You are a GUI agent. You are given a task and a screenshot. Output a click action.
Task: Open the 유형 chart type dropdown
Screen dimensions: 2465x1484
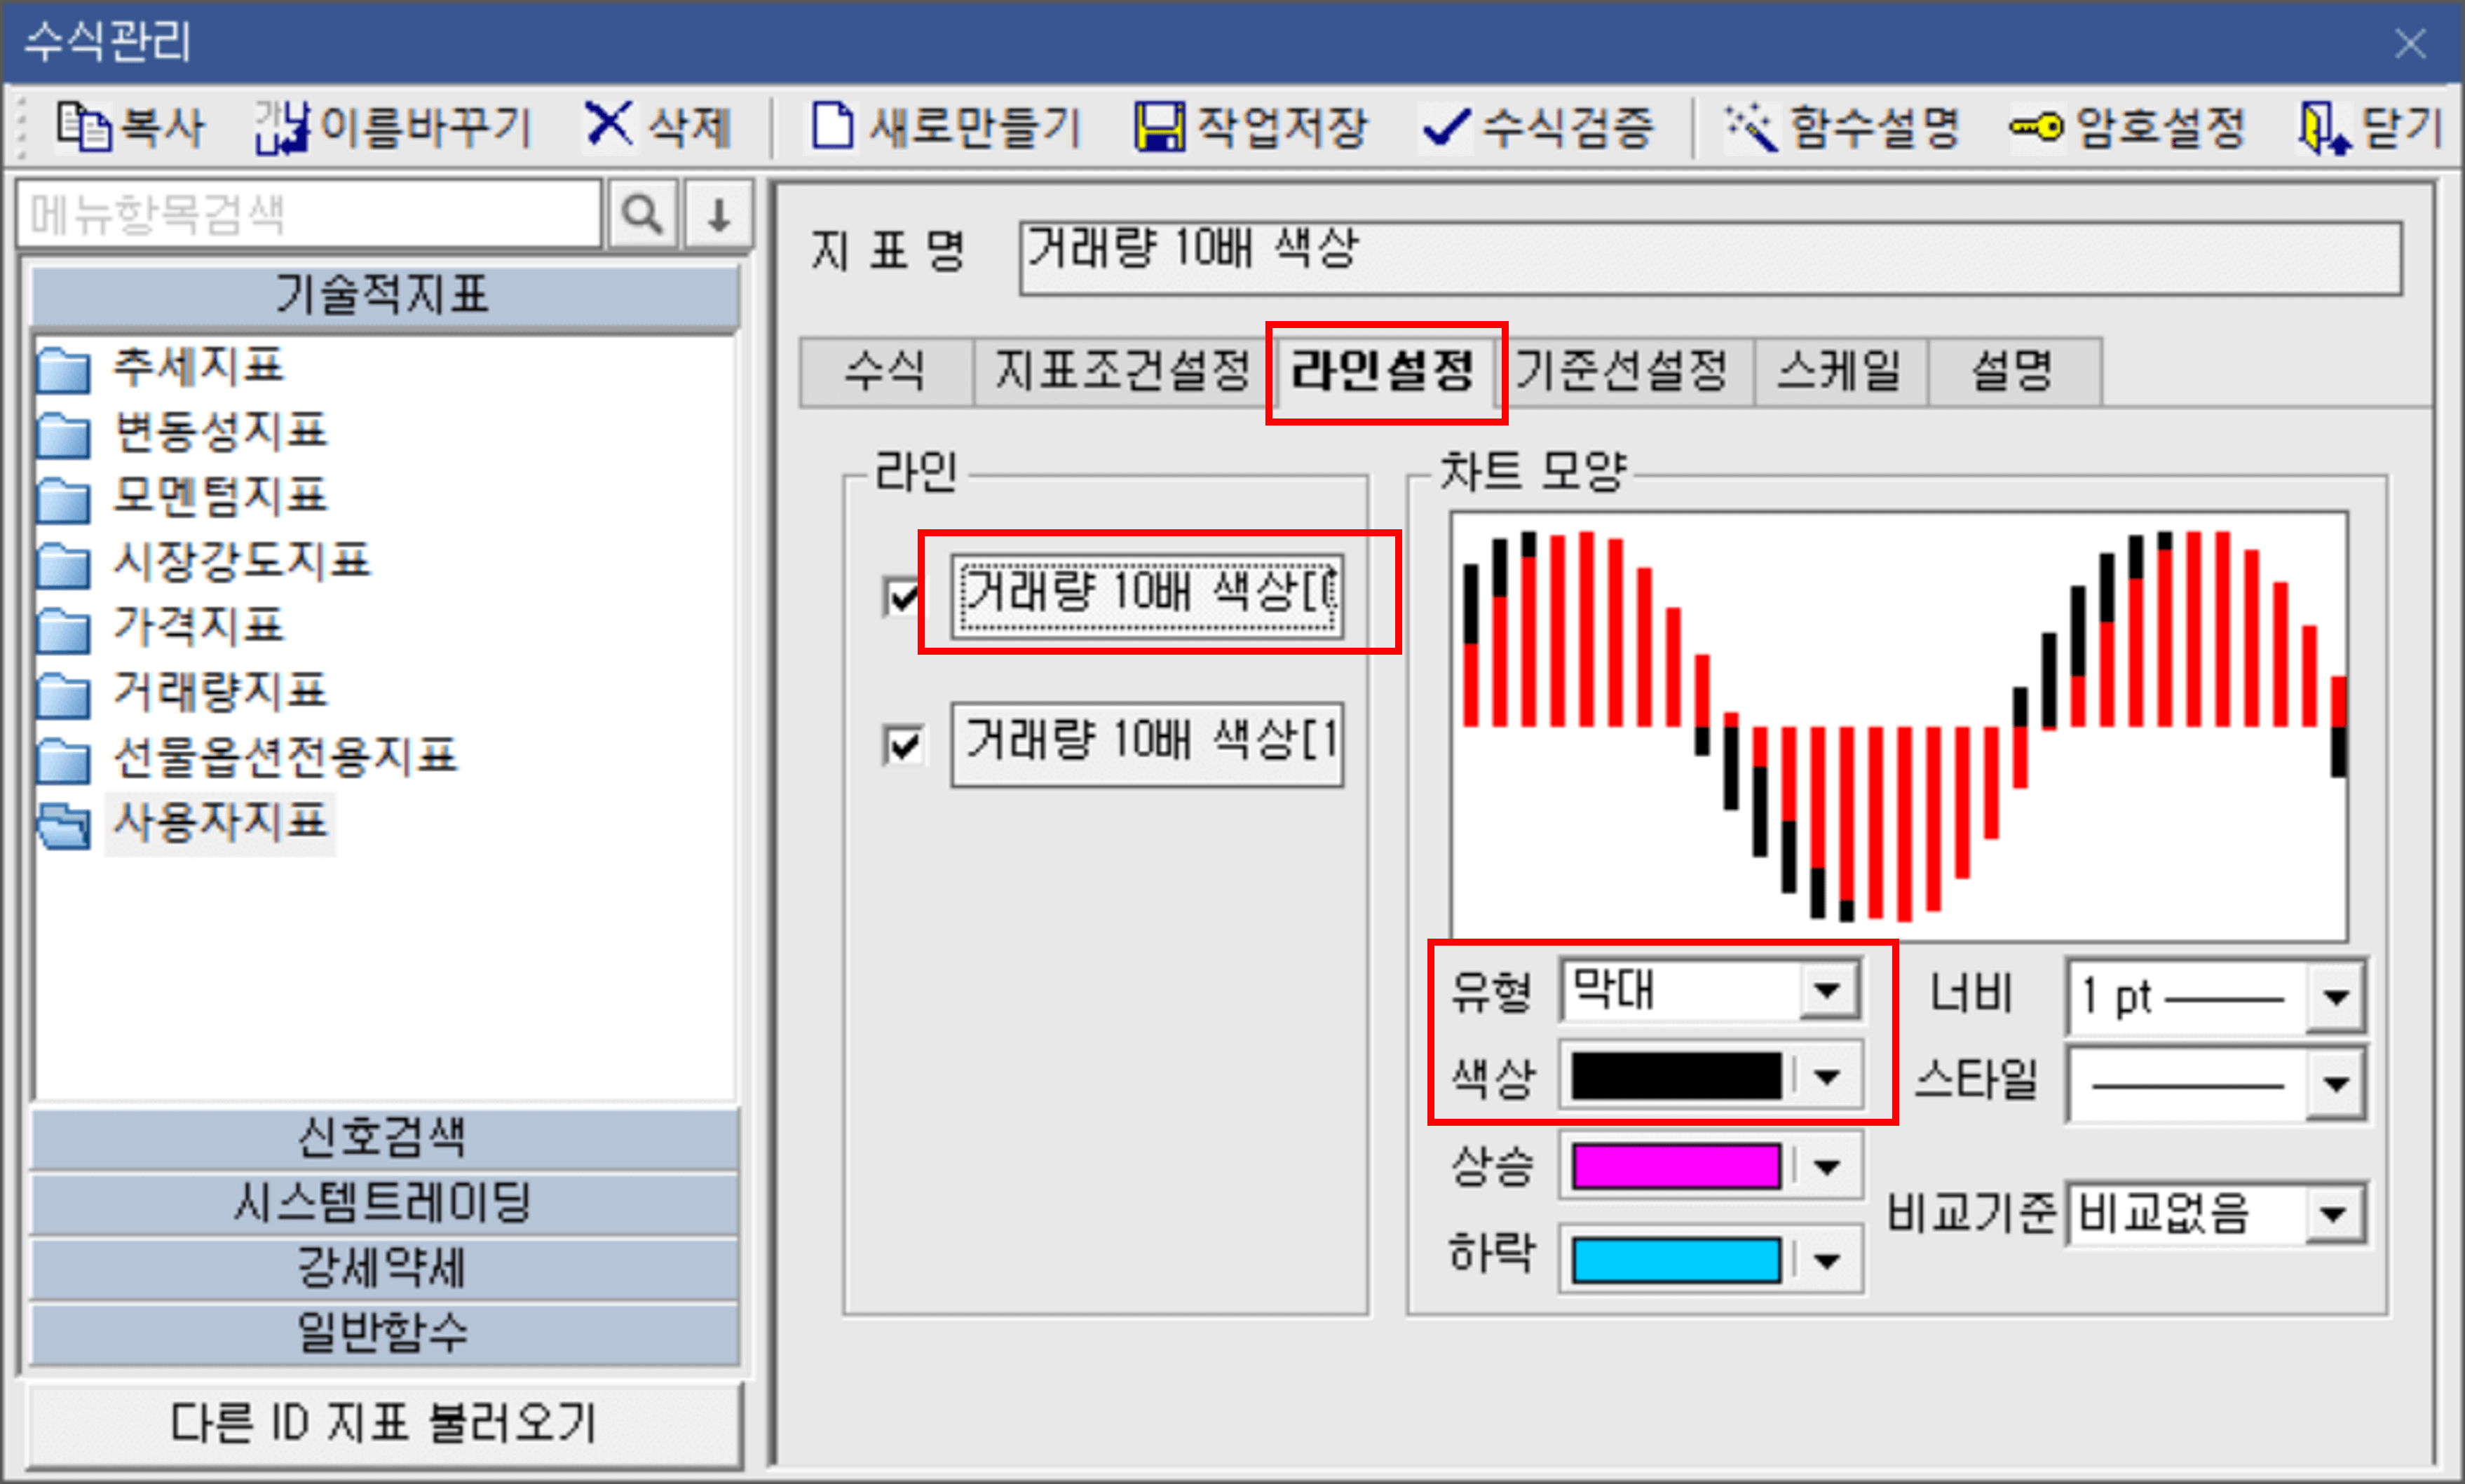[x=1830, y=991]
